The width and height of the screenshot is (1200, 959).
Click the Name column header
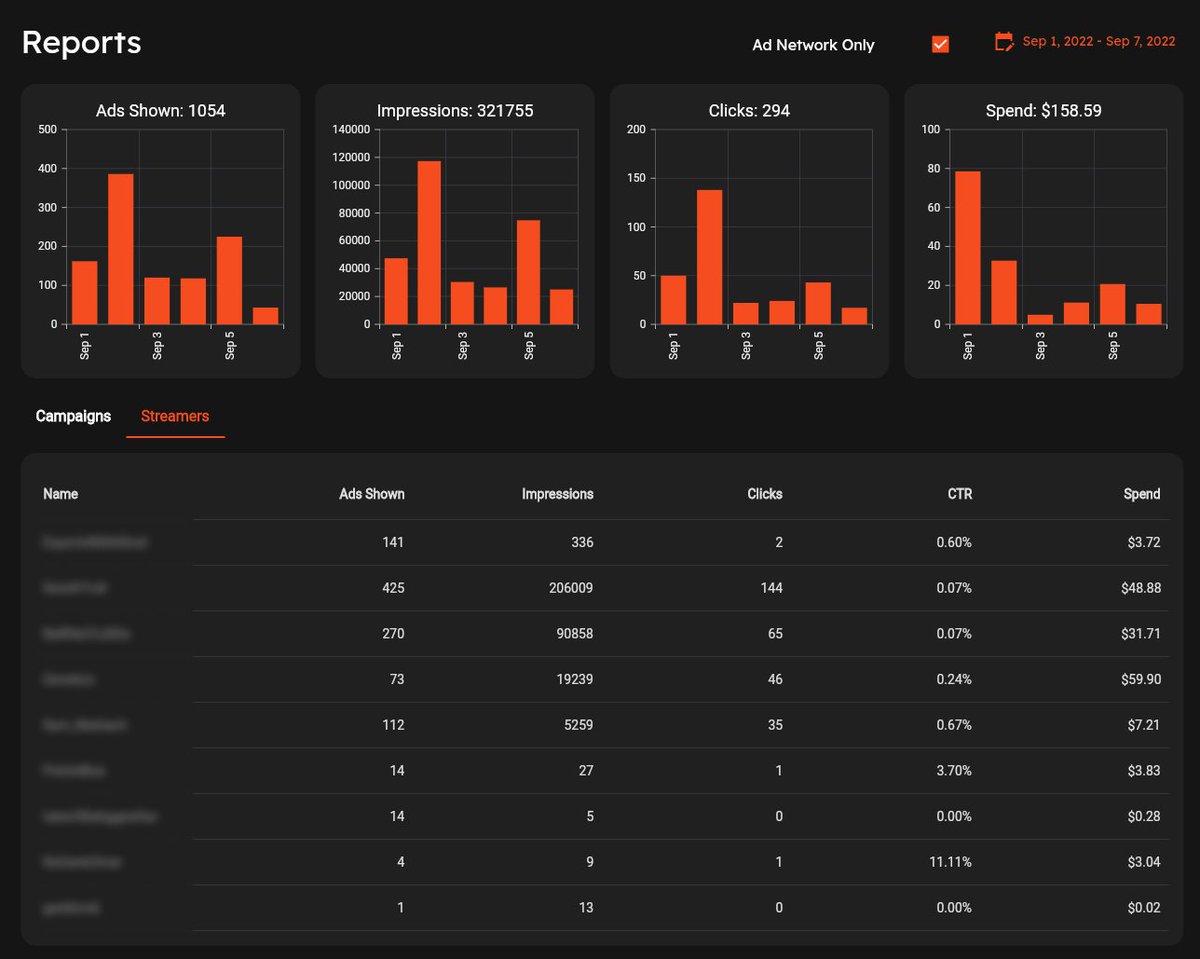point(60,494)
